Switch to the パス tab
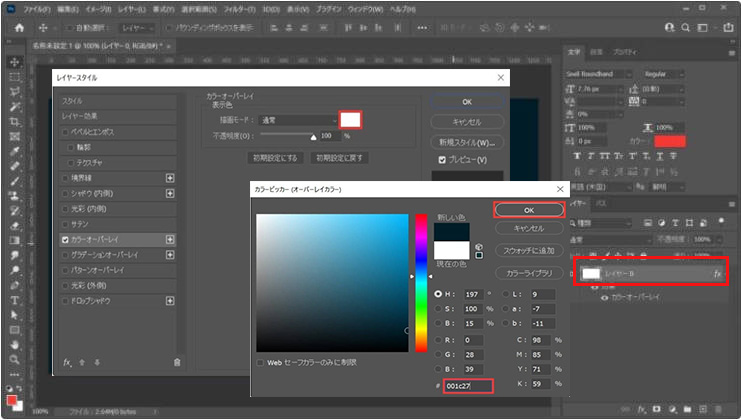 (x=601, y=204)
